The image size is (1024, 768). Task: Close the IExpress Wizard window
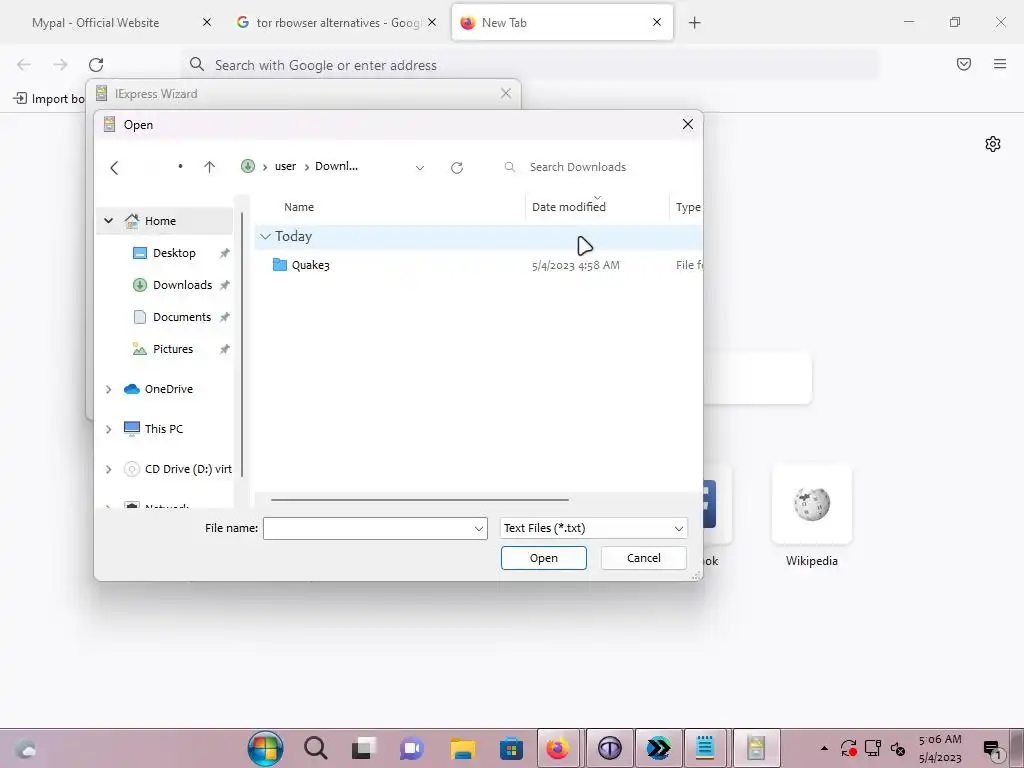[x=505, y=93]
